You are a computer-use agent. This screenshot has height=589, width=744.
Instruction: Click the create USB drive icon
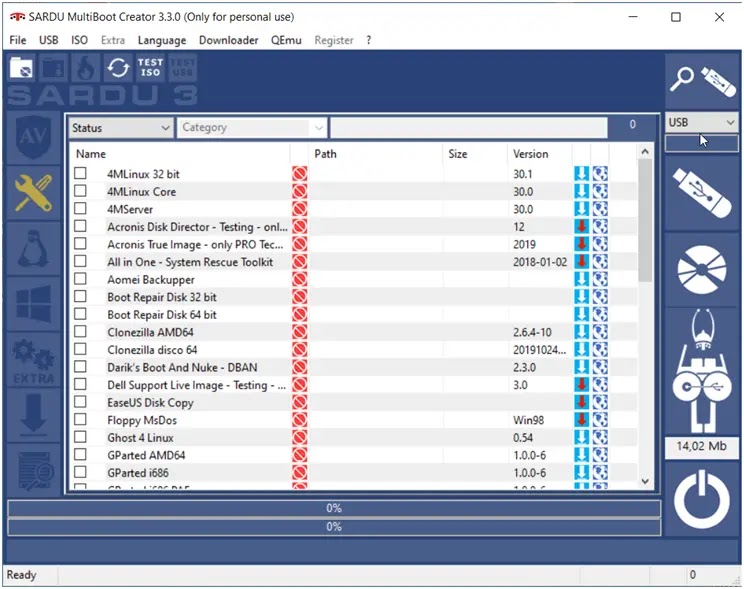point(702,193)
